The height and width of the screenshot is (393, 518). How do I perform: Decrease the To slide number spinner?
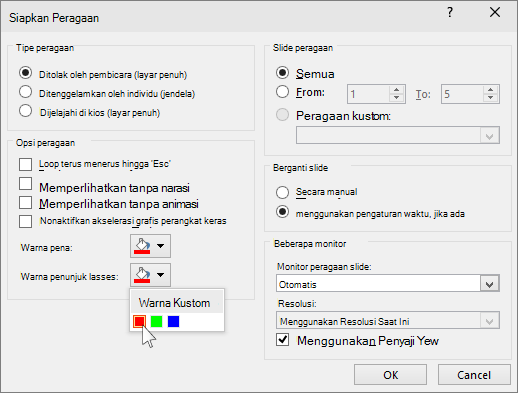(x=490, y=98)
